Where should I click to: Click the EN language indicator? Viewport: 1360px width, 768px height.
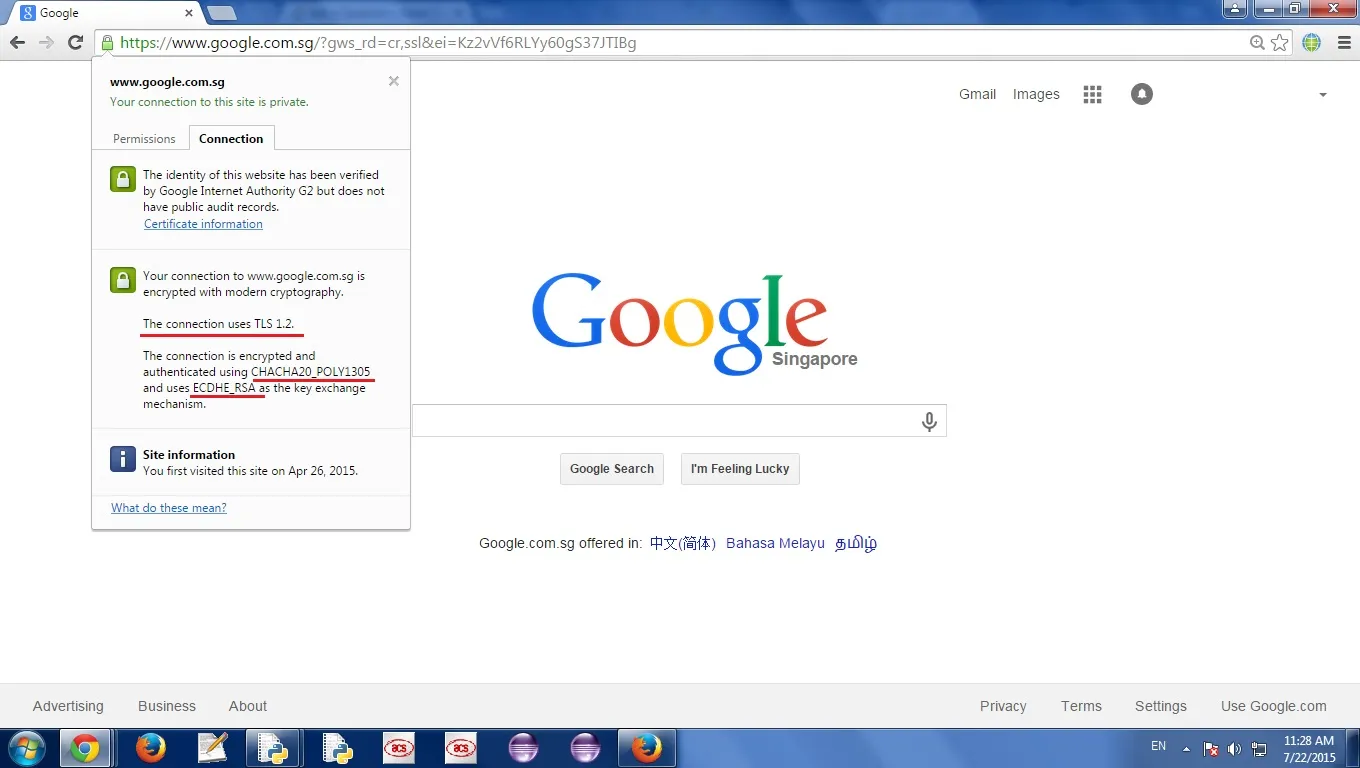tap(1159, 746)
